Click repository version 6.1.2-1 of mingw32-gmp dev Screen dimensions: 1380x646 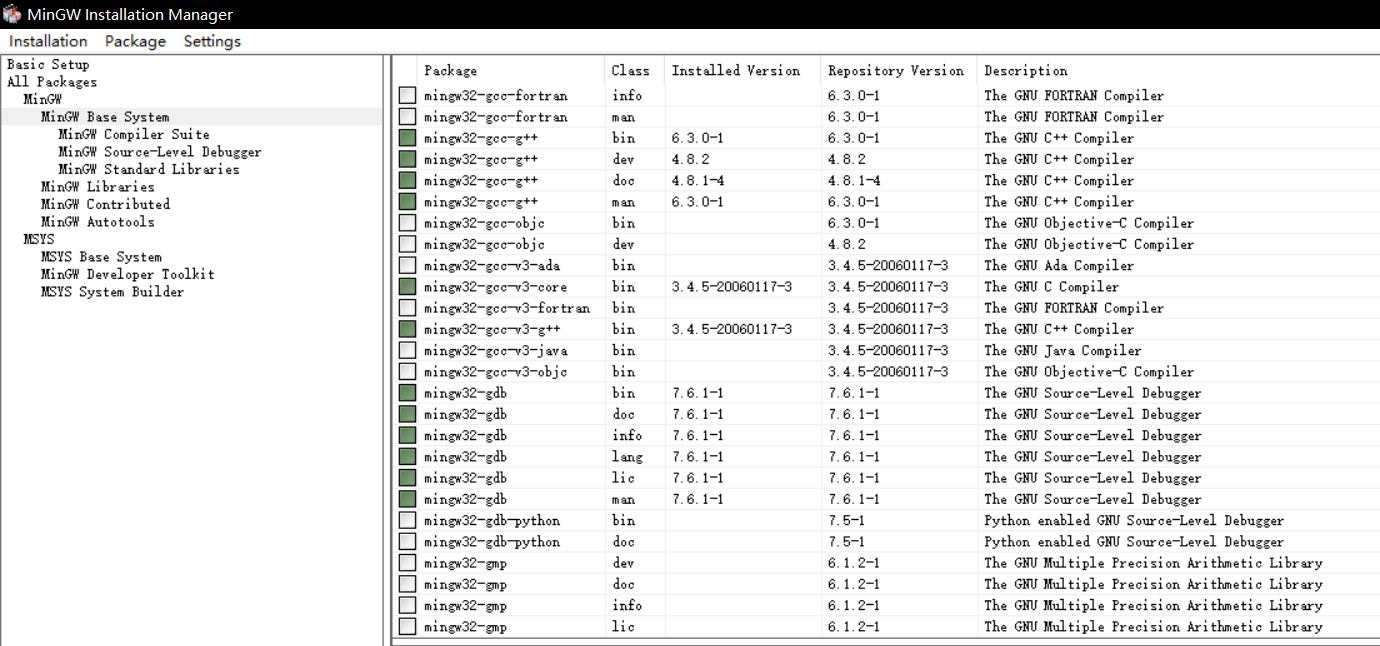point(854,563)
